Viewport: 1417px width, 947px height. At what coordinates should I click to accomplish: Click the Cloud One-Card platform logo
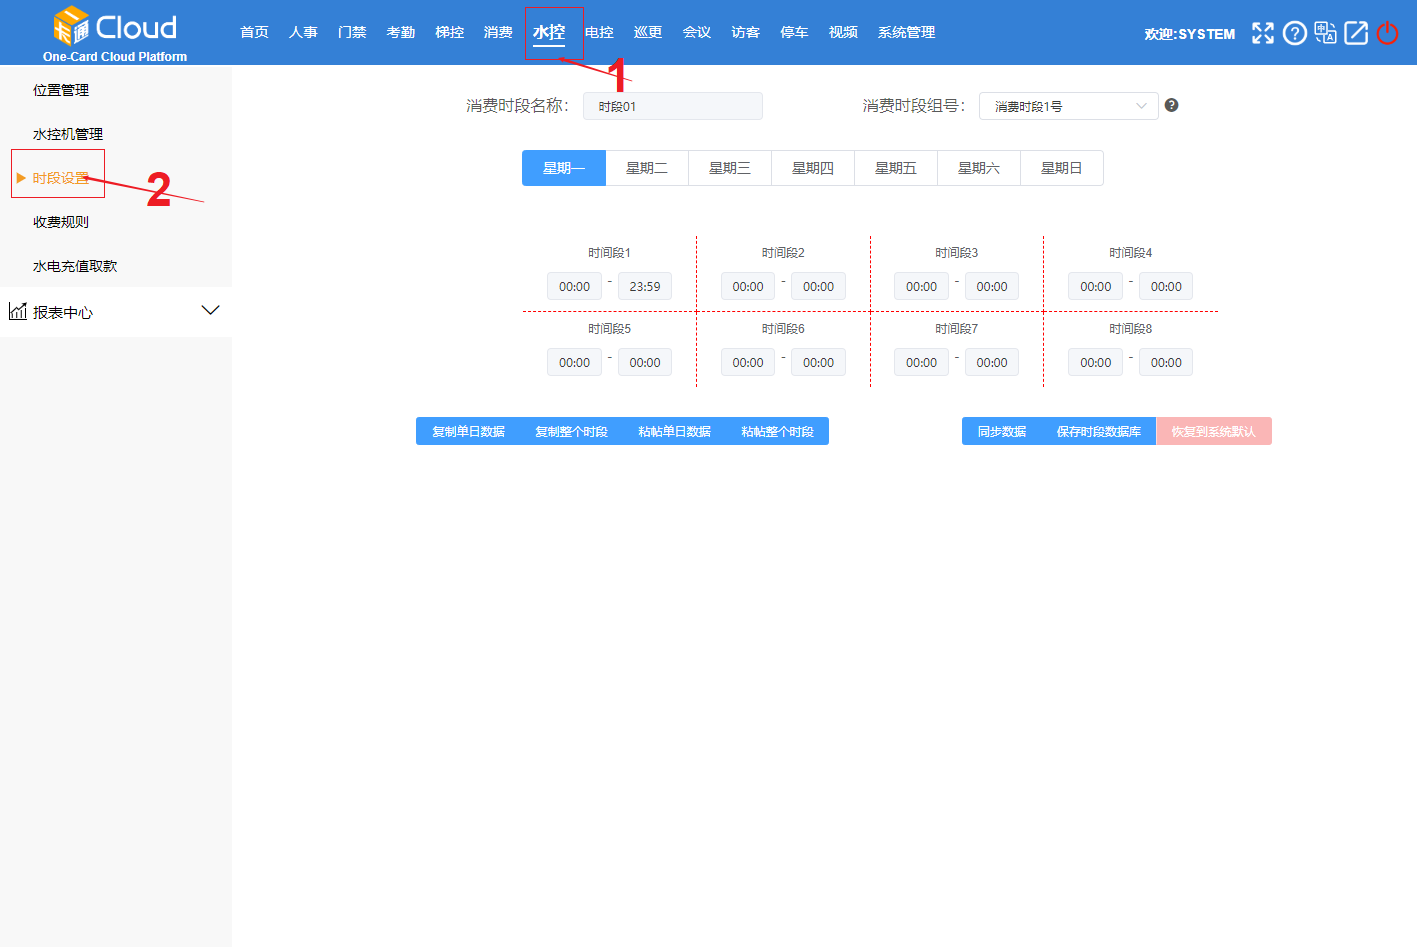(115, 33)
